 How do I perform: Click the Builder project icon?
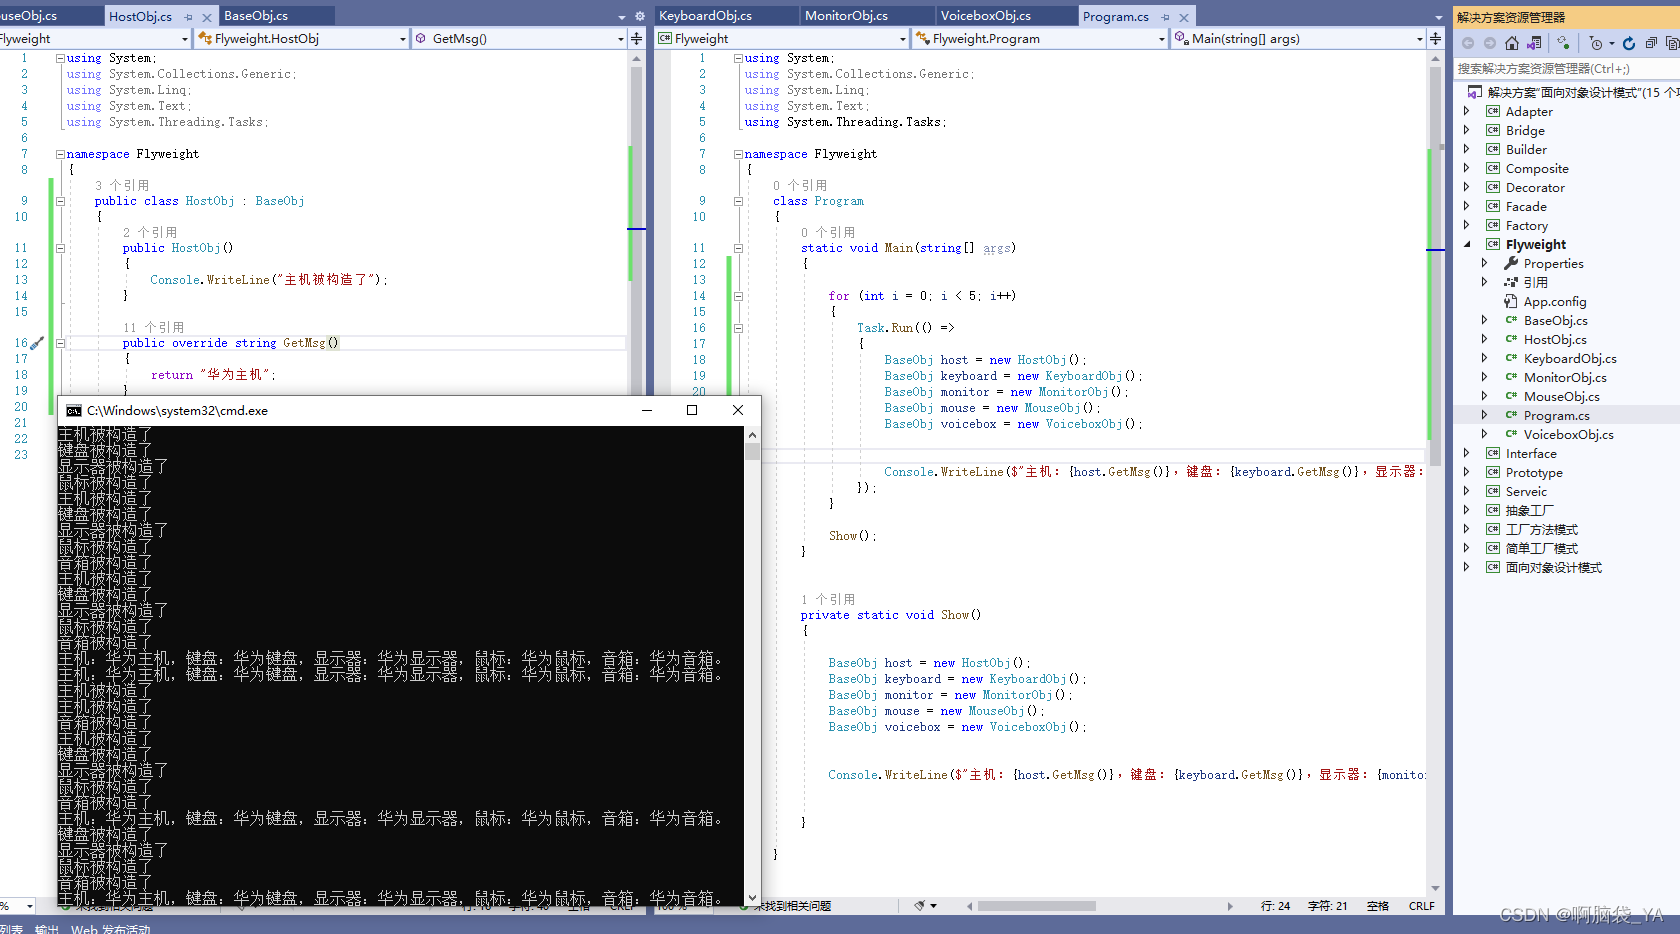pos(1493,149)
